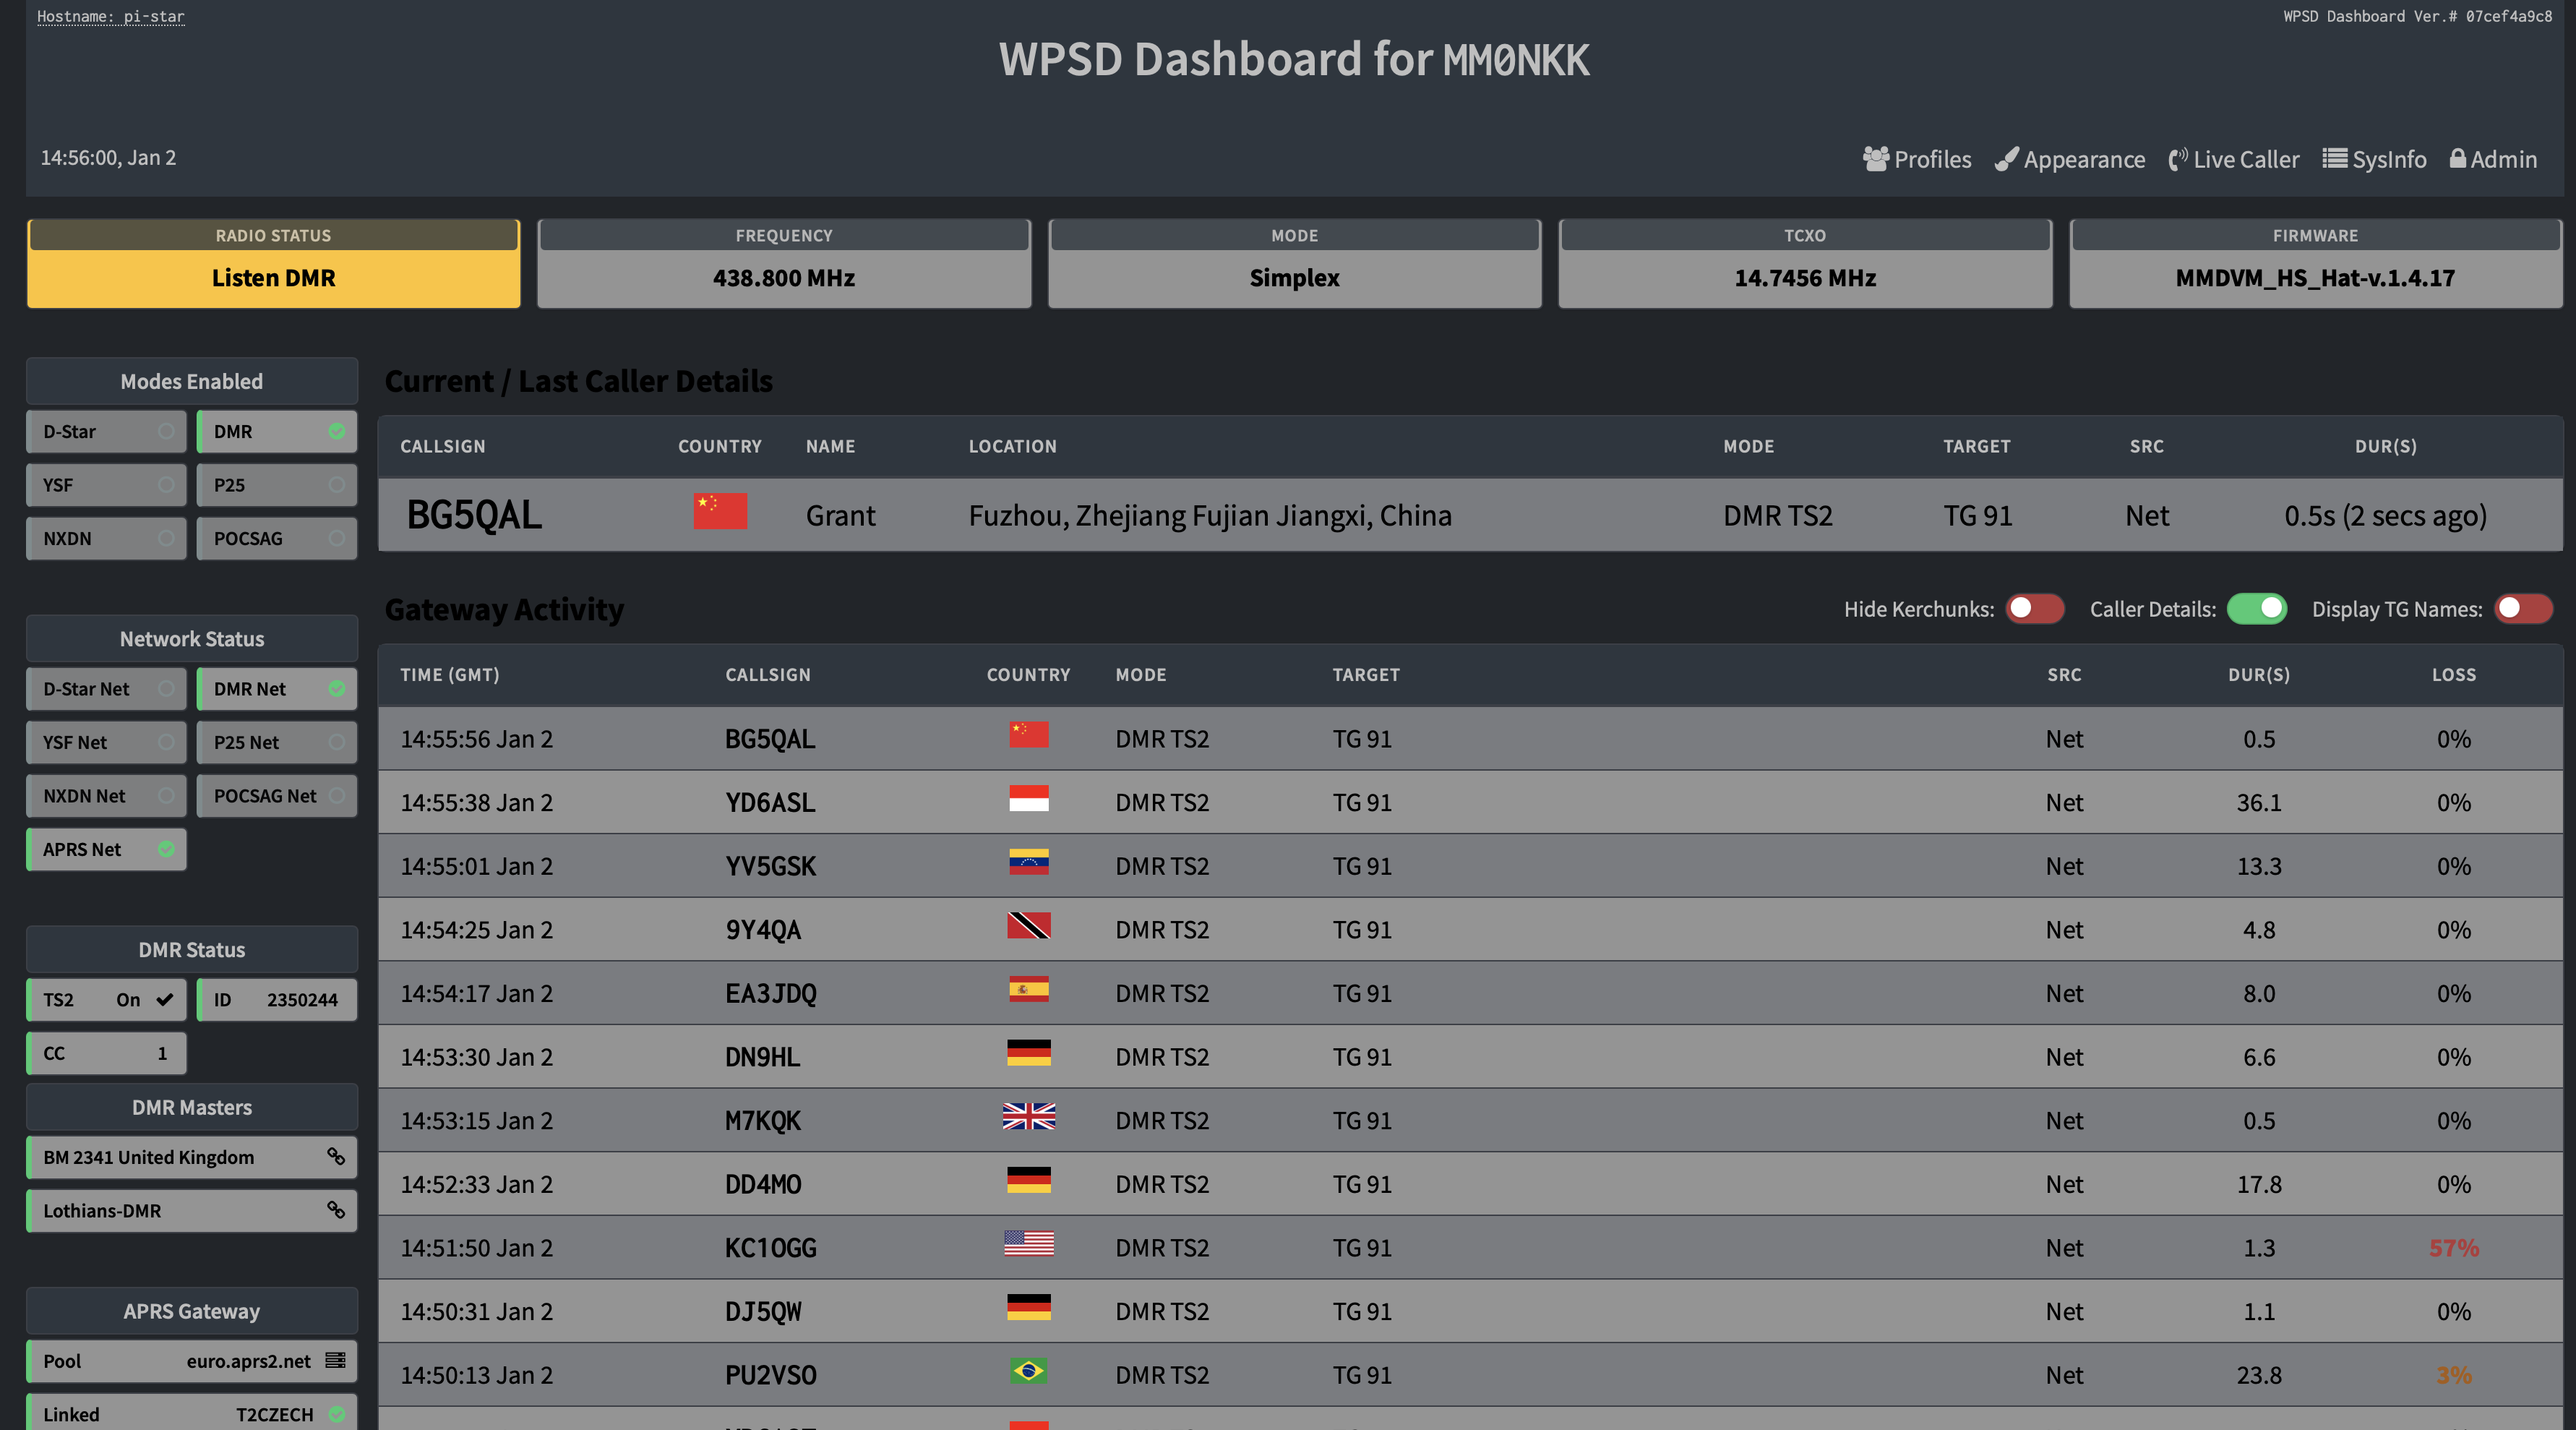Click the NXDN mode status indicator
Screen dimensions: 2576x1430
(x=166, y=538)
